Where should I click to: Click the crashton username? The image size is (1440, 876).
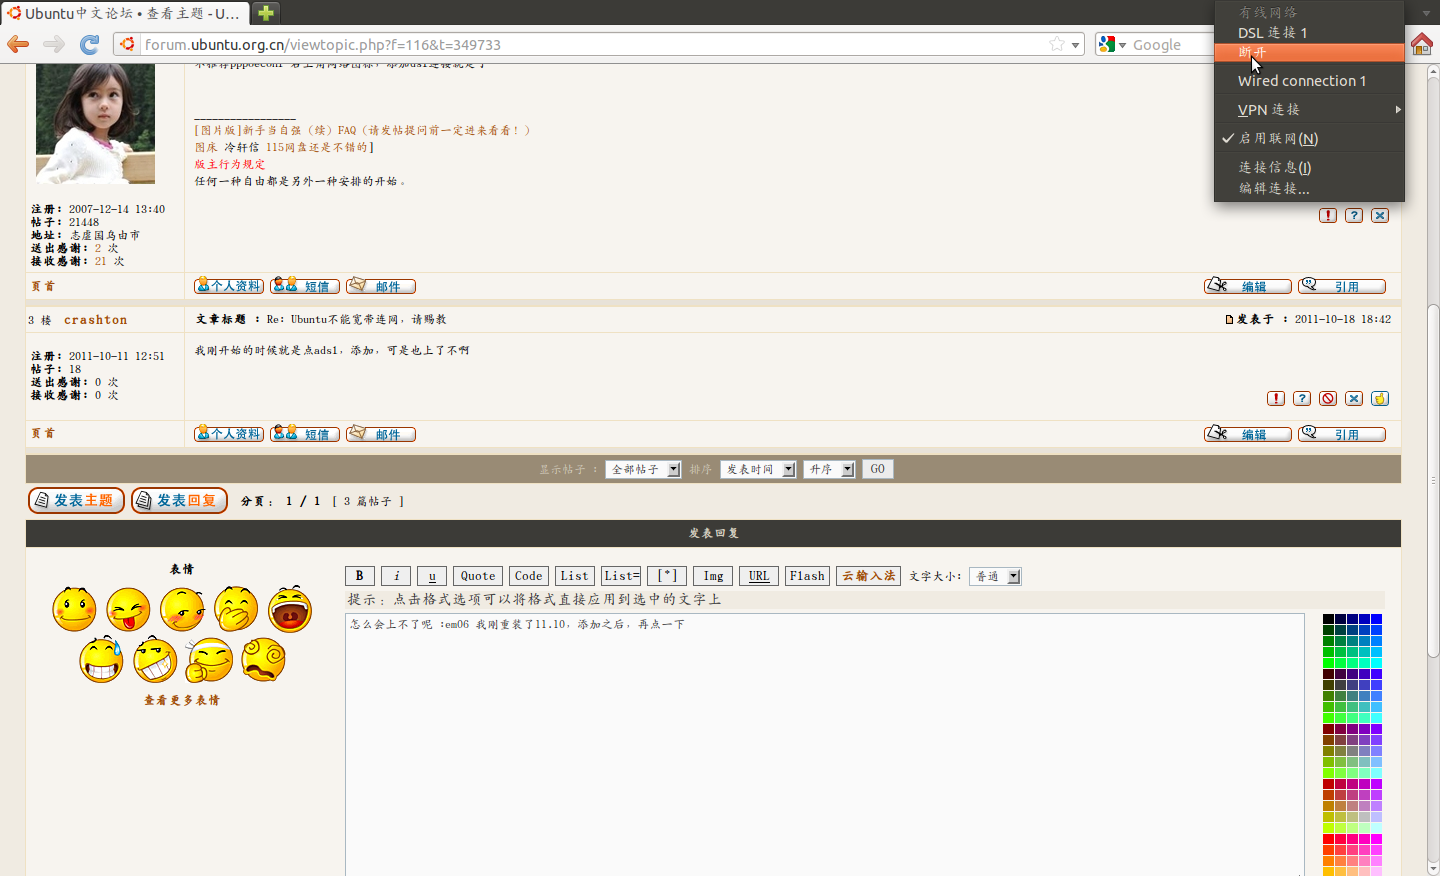coord(96,320)
